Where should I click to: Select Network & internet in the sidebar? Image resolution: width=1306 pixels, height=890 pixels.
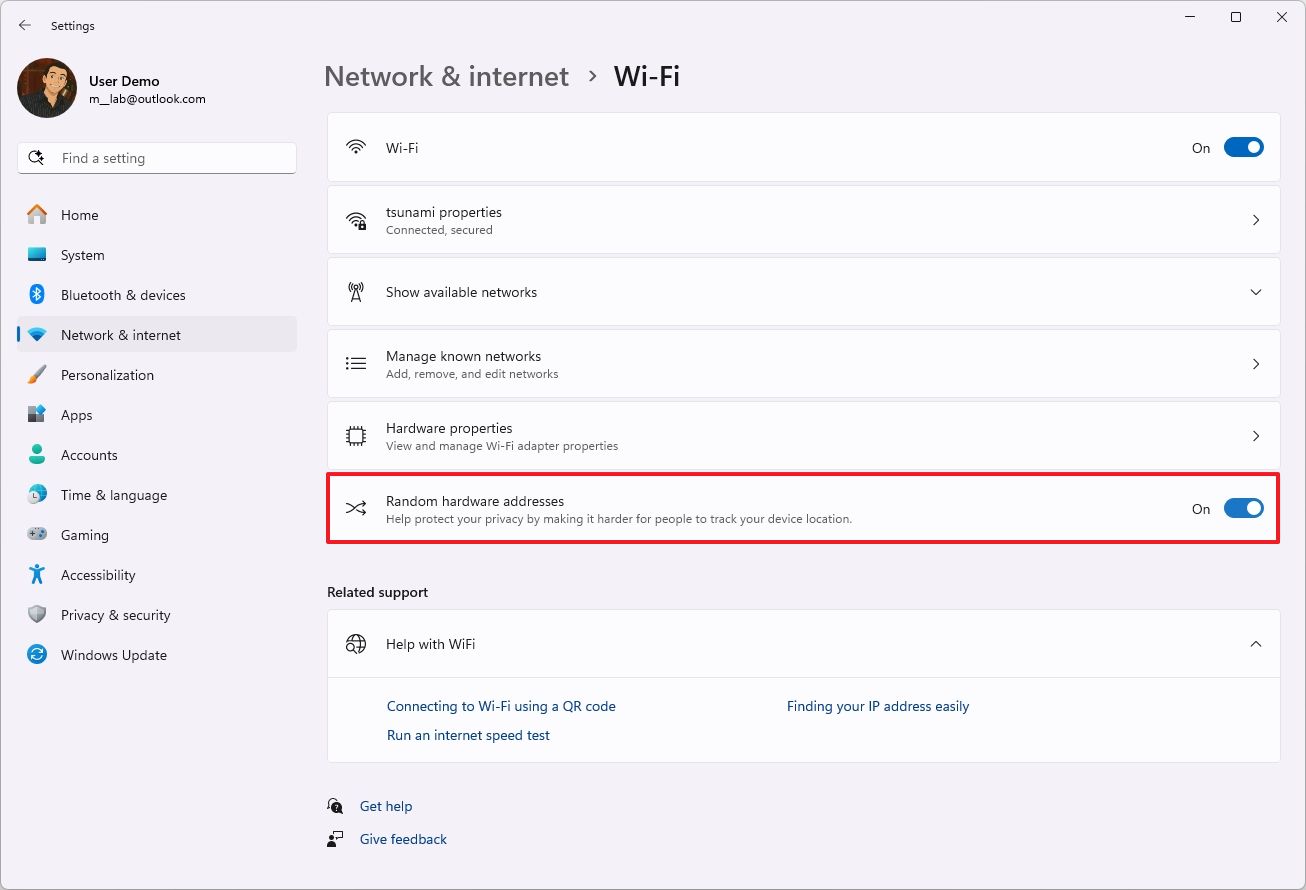coord(121,335)
